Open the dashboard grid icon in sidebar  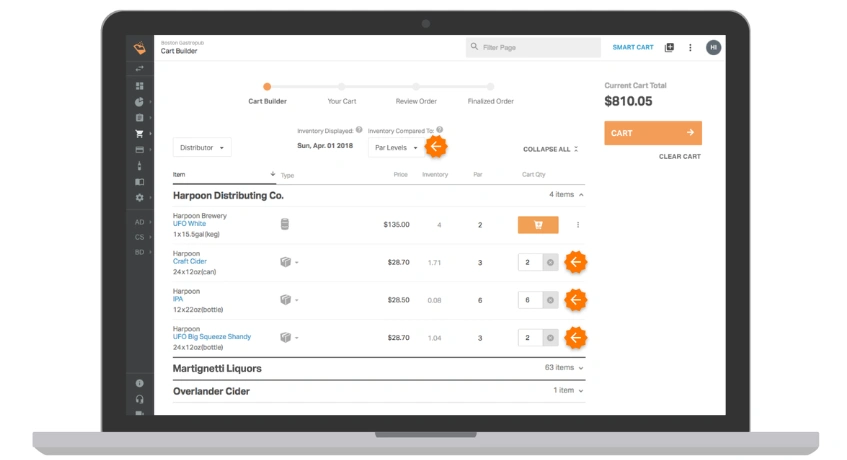pyautogui.click(x=139, y=86)
